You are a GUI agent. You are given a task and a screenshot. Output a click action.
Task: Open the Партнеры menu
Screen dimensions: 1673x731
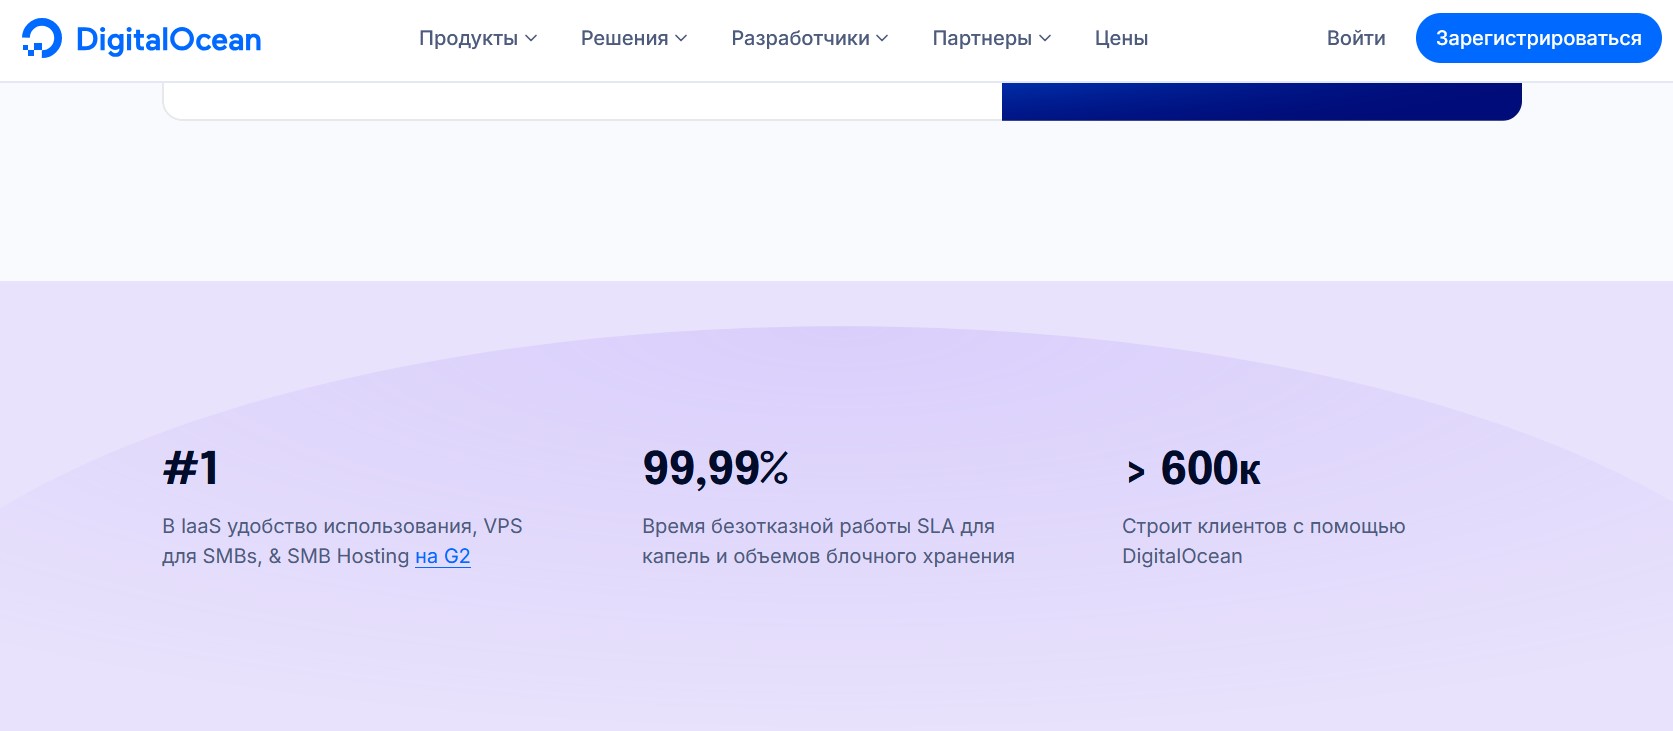tap(992, 38)
